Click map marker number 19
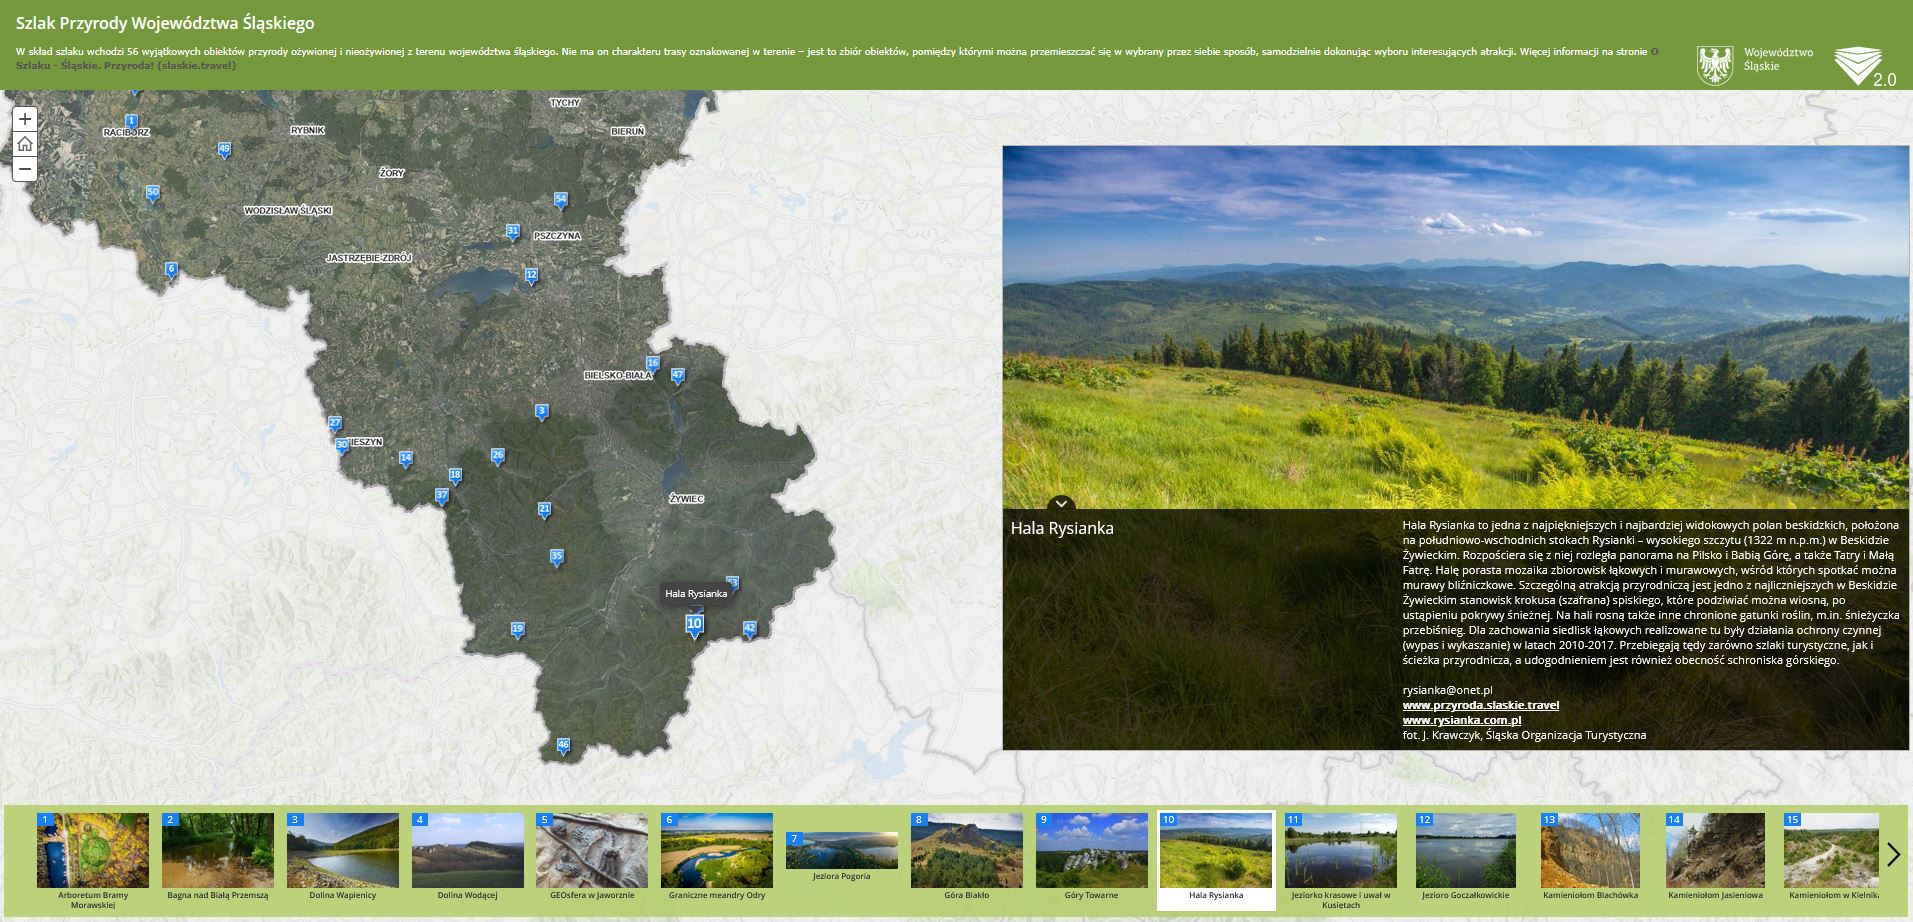Viewport: 1913px width, 922px height. click(x=517, y=630)
